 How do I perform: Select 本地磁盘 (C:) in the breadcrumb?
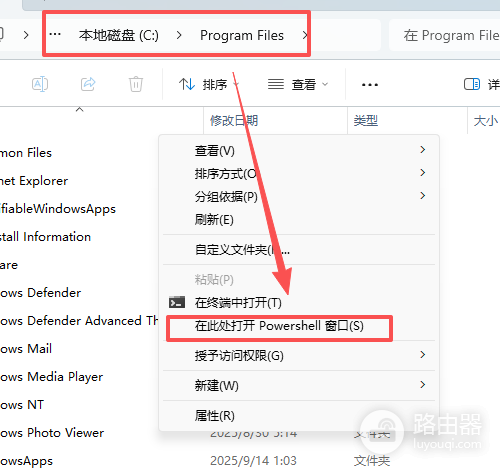[x=119, y=35]
